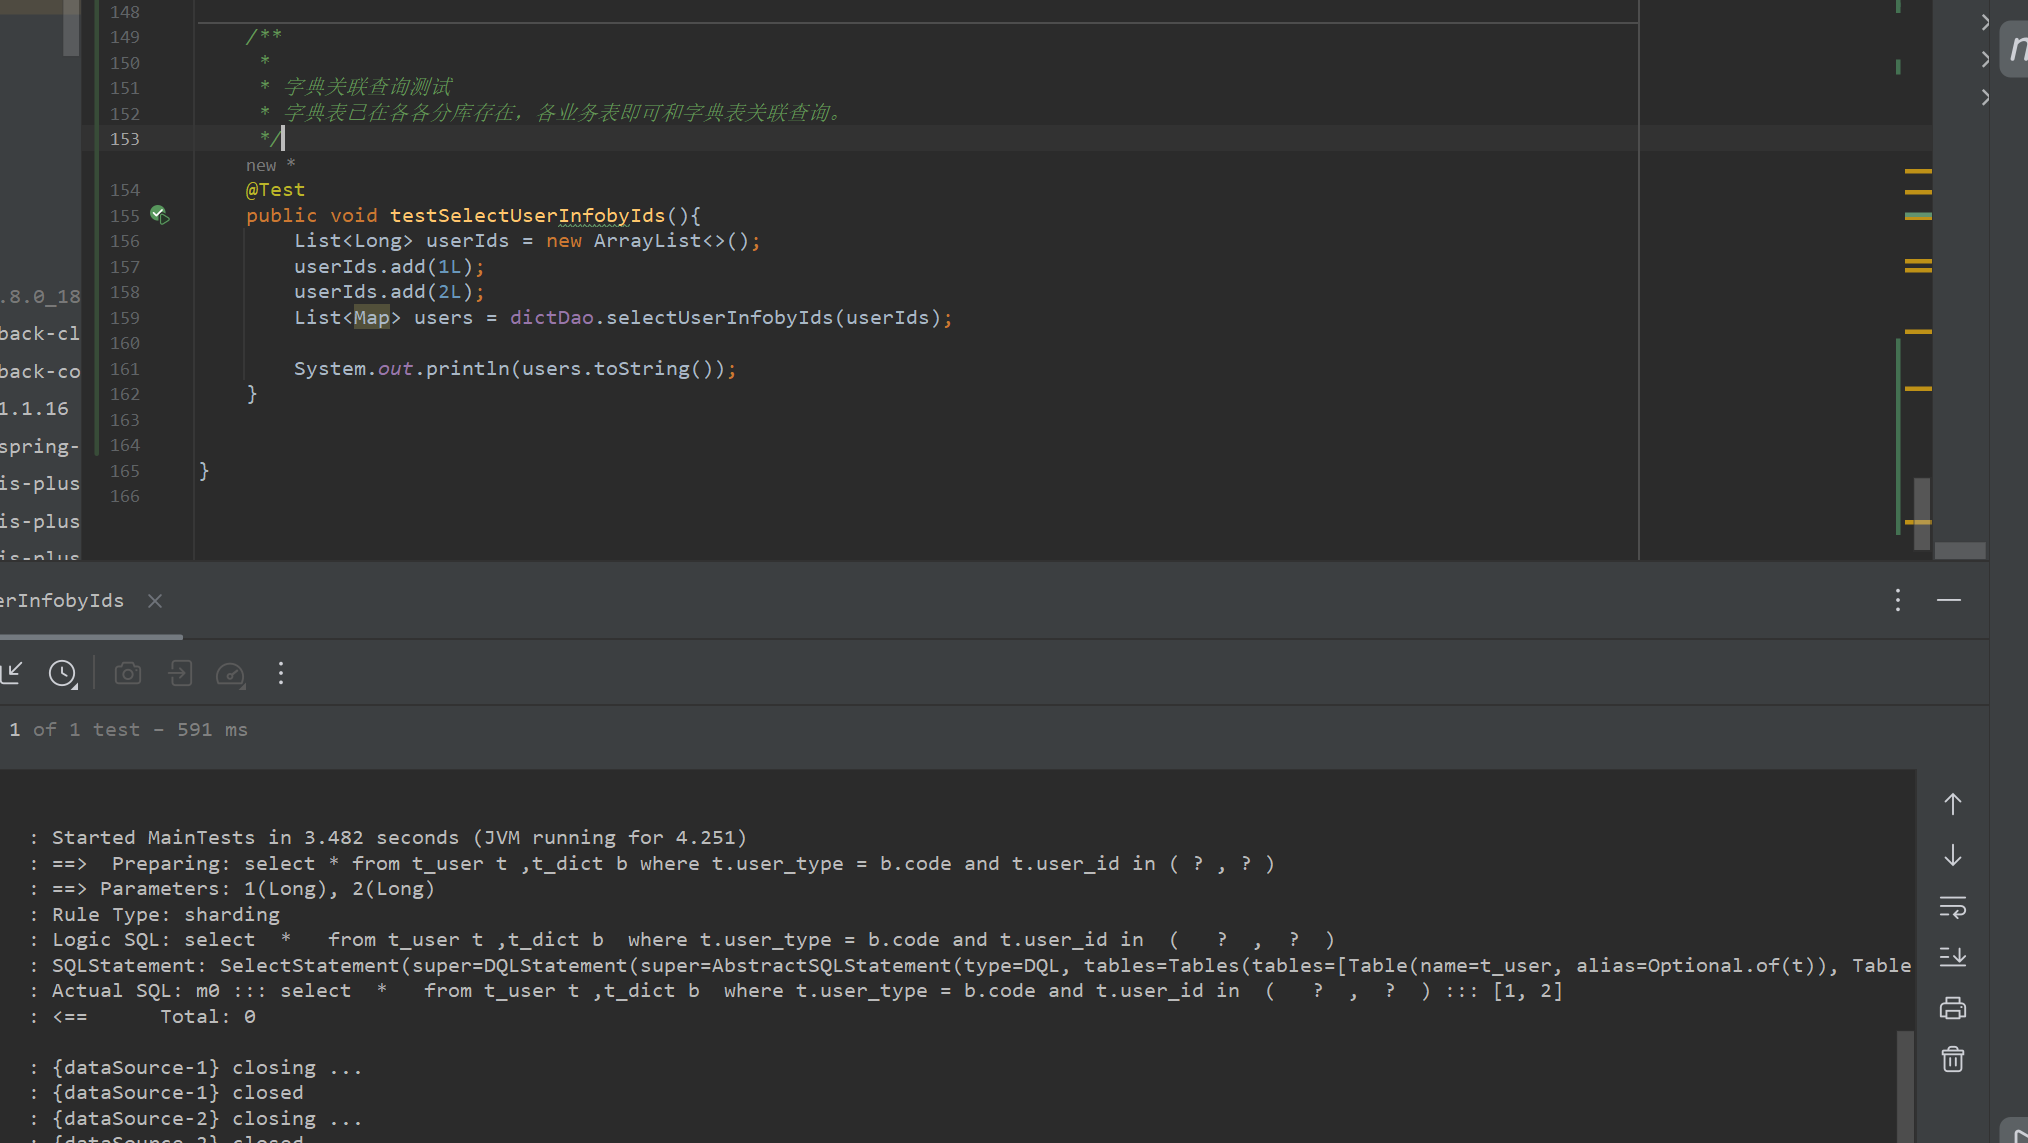Click the highlighted 'Map' type
Screen dimensions: 2028x1143
click(371, 318)
